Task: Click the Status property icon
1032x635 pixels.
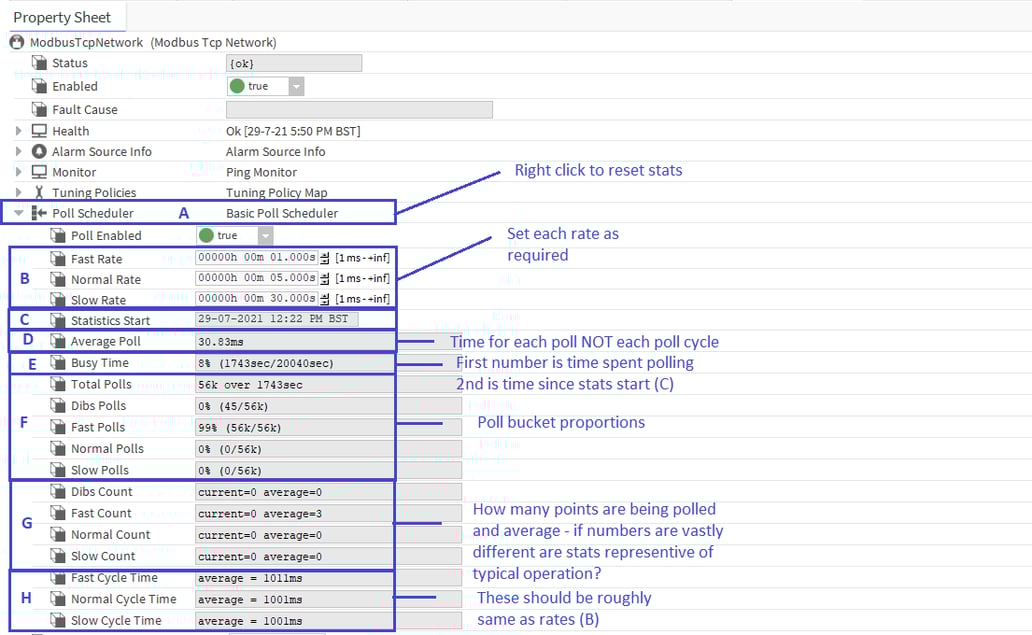Action: (x=40, y=64)
